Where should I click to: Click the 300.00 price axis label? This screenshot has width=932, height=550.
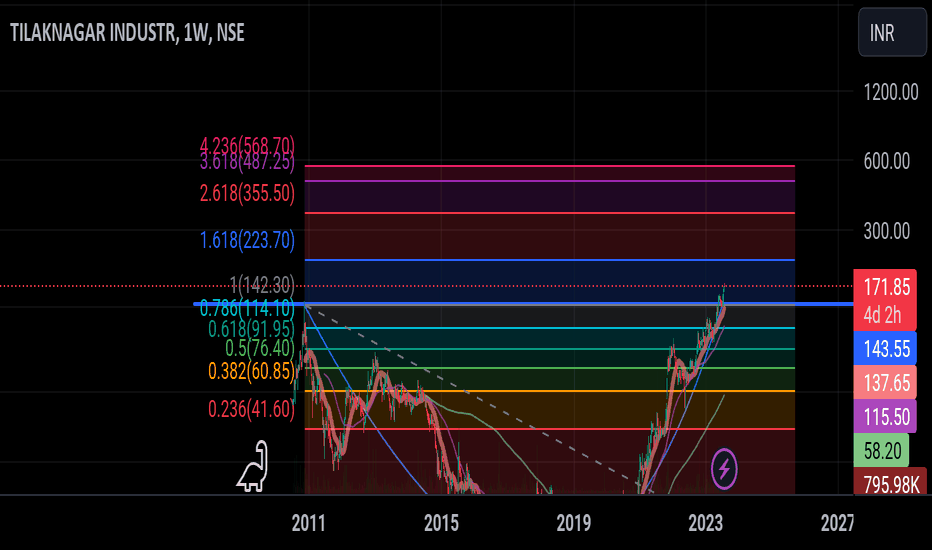point(887,231)
